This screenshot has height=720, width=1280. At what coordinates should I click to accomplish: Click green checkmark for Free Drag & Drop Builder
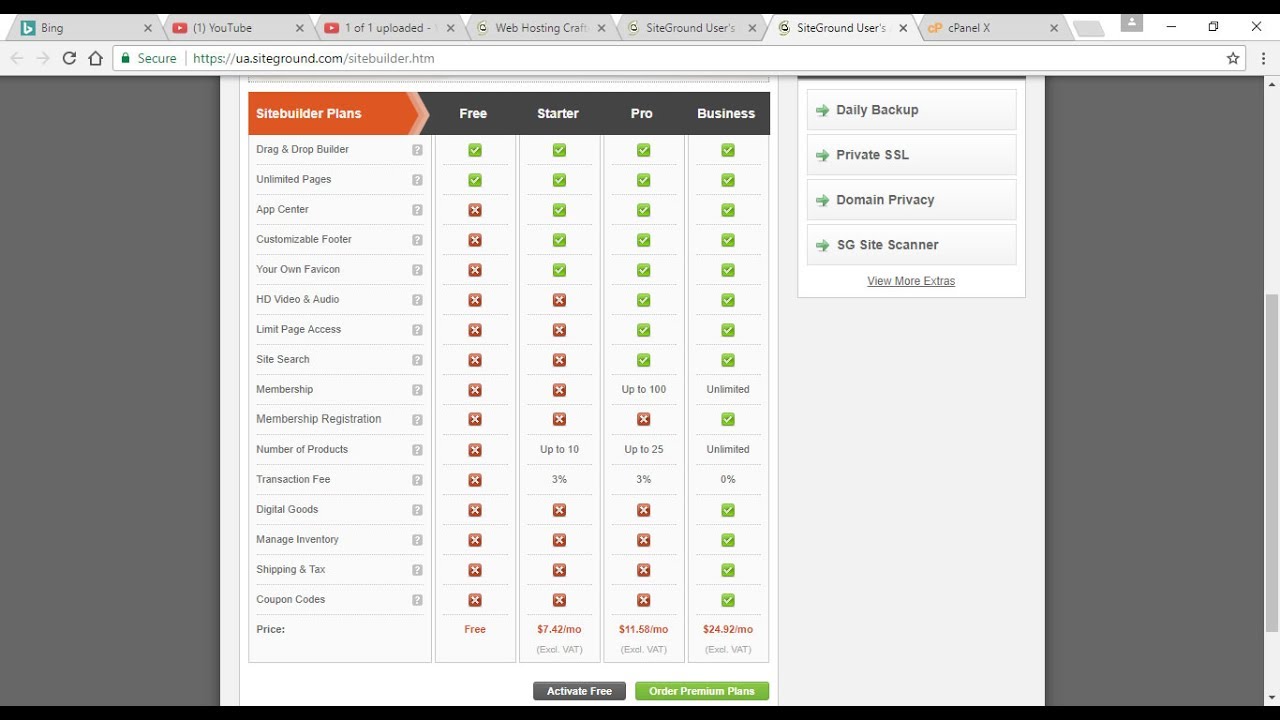click(475, 150)
